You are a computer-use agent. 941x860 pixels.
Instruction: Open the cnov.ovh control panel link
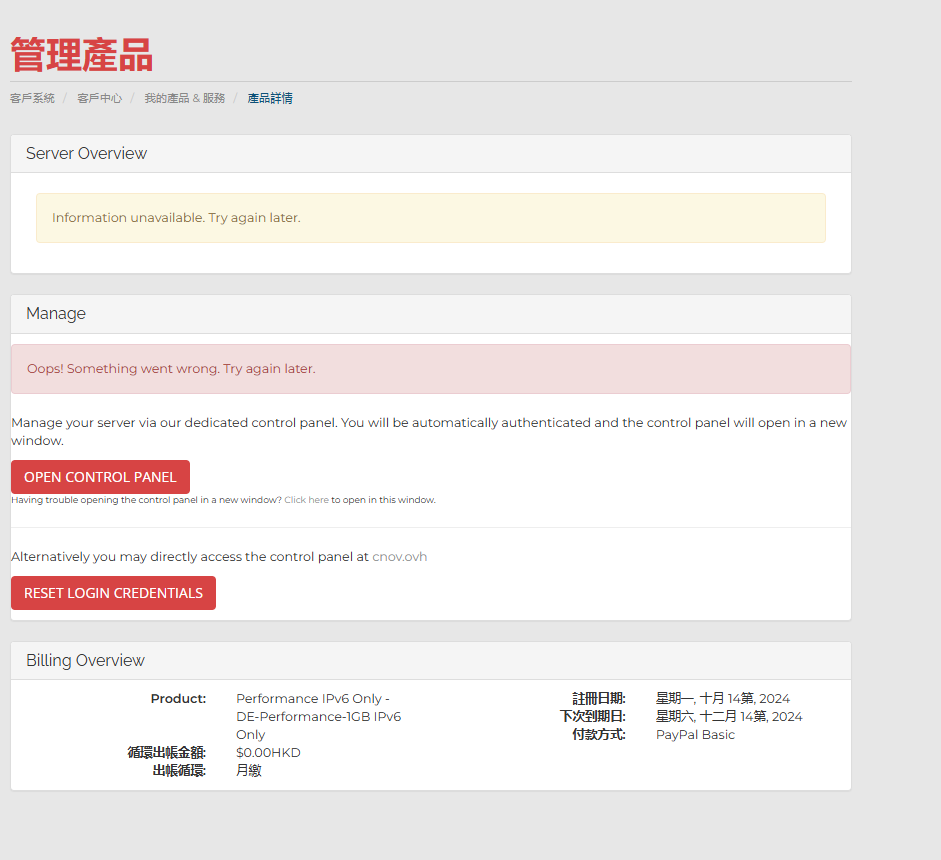point(399,557)
